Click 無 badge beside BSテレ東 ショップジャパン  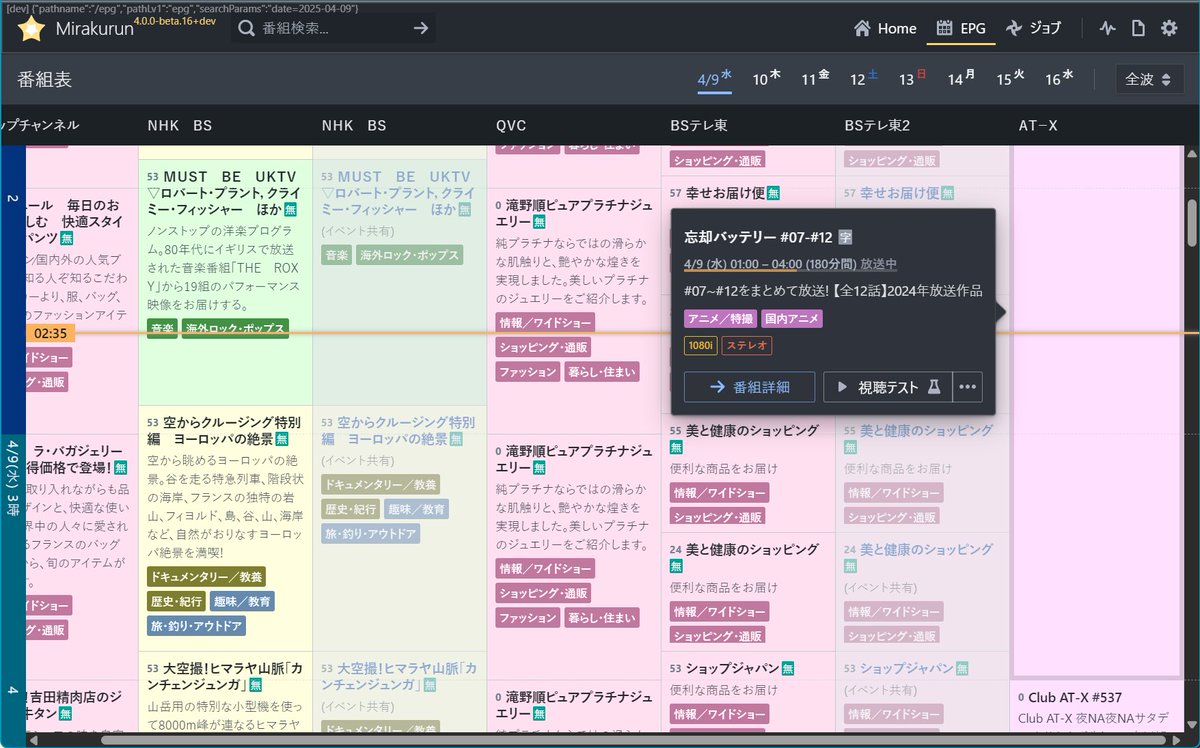click(788, 668)
